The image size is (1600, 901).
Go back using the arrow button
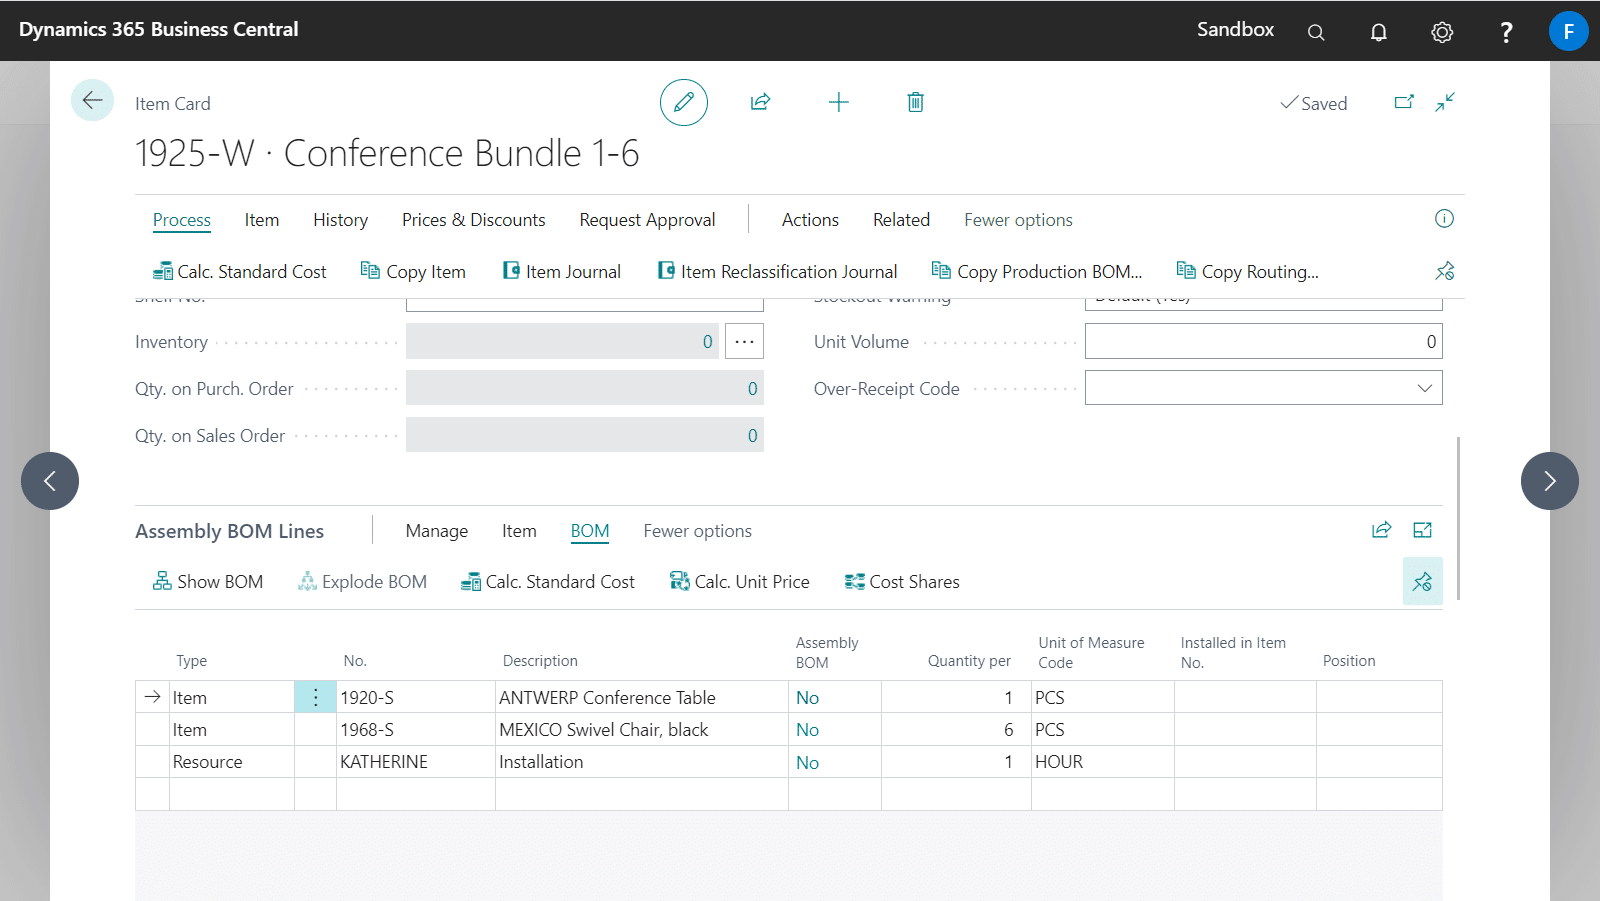pos(92,100)
